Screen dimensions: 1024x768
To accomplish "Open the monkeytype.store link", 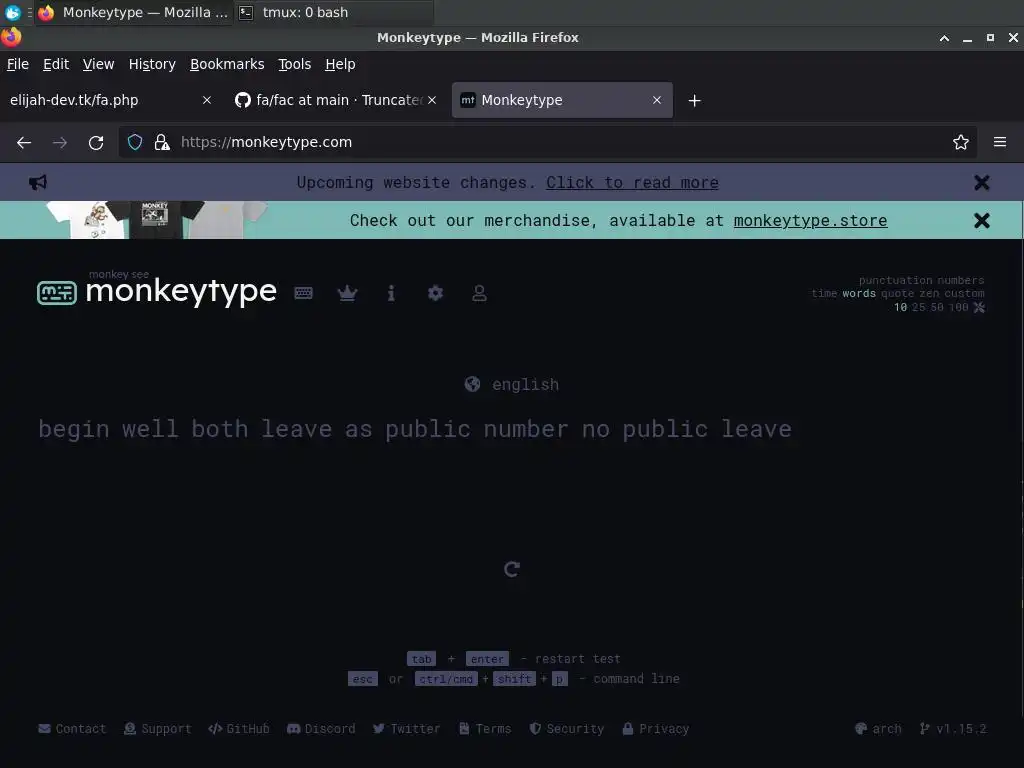I will 810,221.
